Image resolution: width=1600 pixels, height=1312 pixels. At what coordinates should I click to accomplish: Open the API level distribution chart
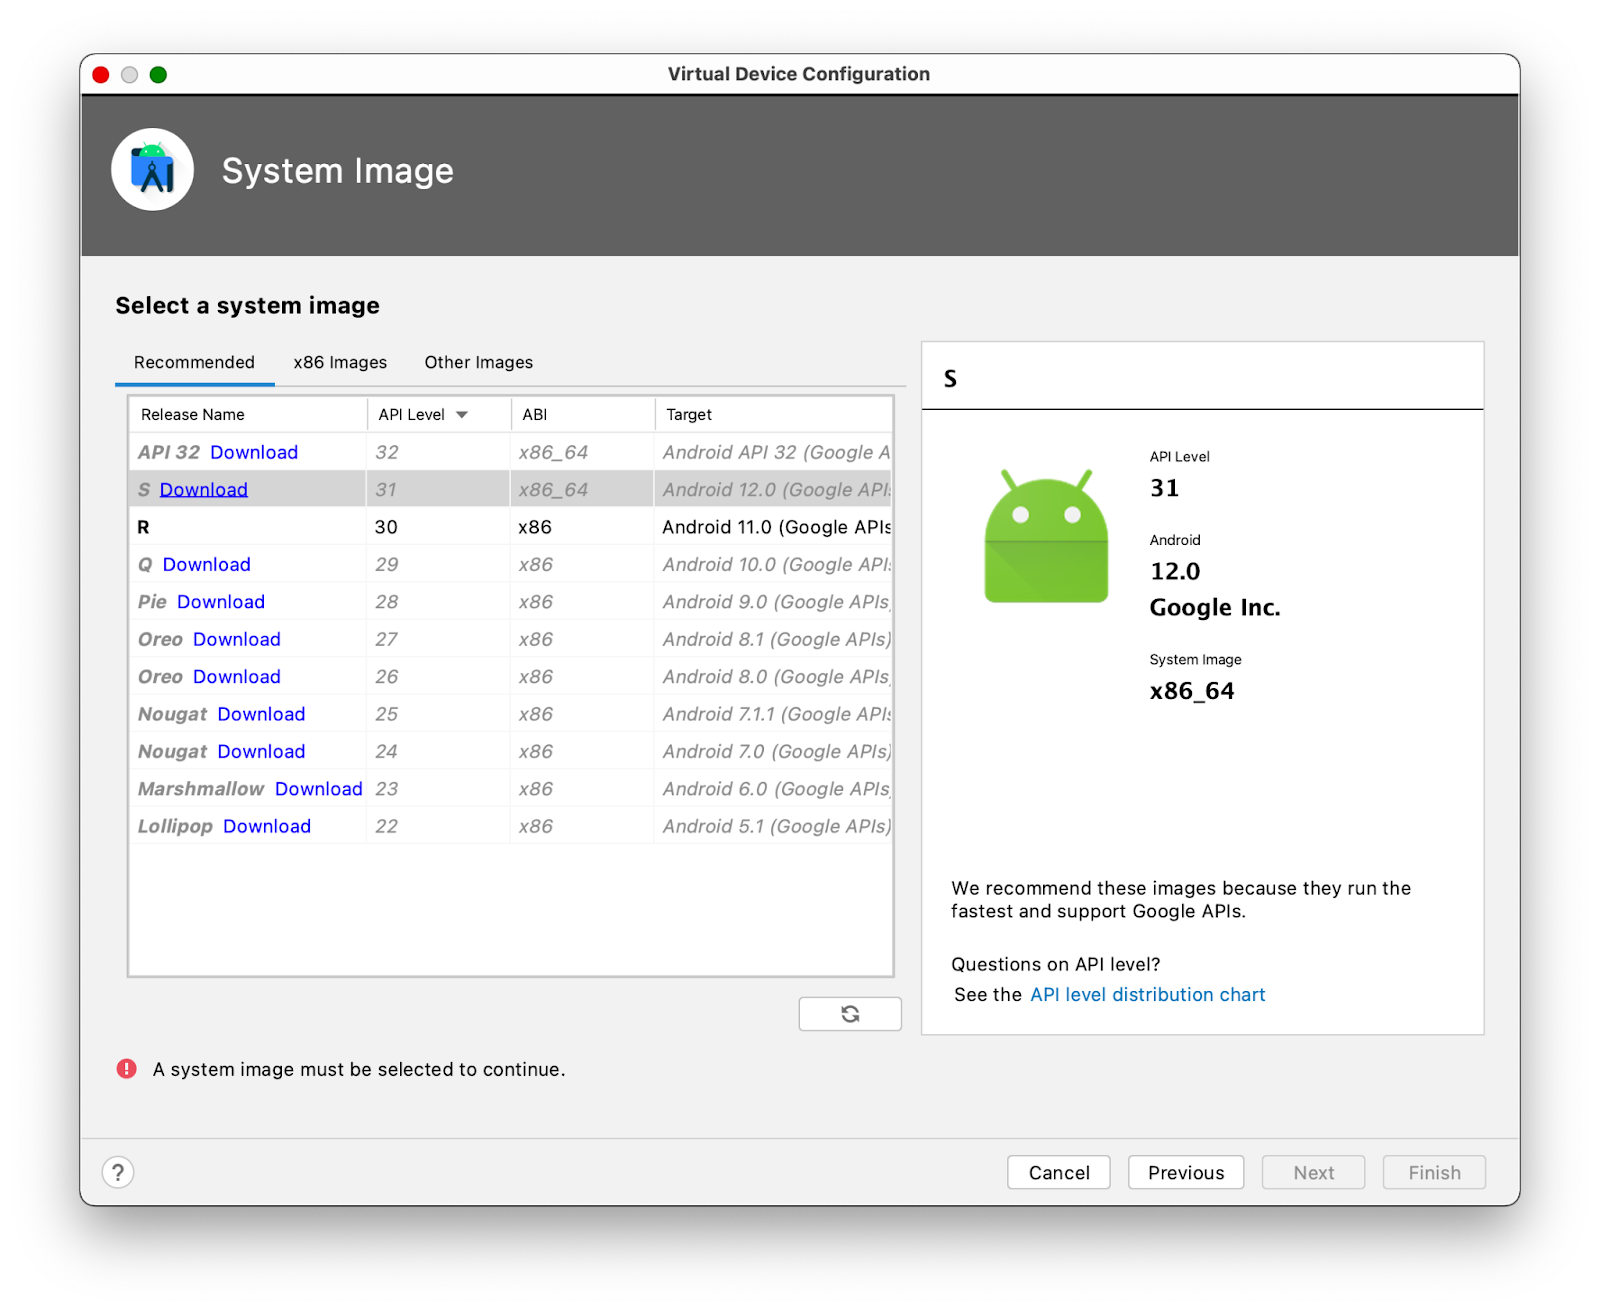[1147, 994]
